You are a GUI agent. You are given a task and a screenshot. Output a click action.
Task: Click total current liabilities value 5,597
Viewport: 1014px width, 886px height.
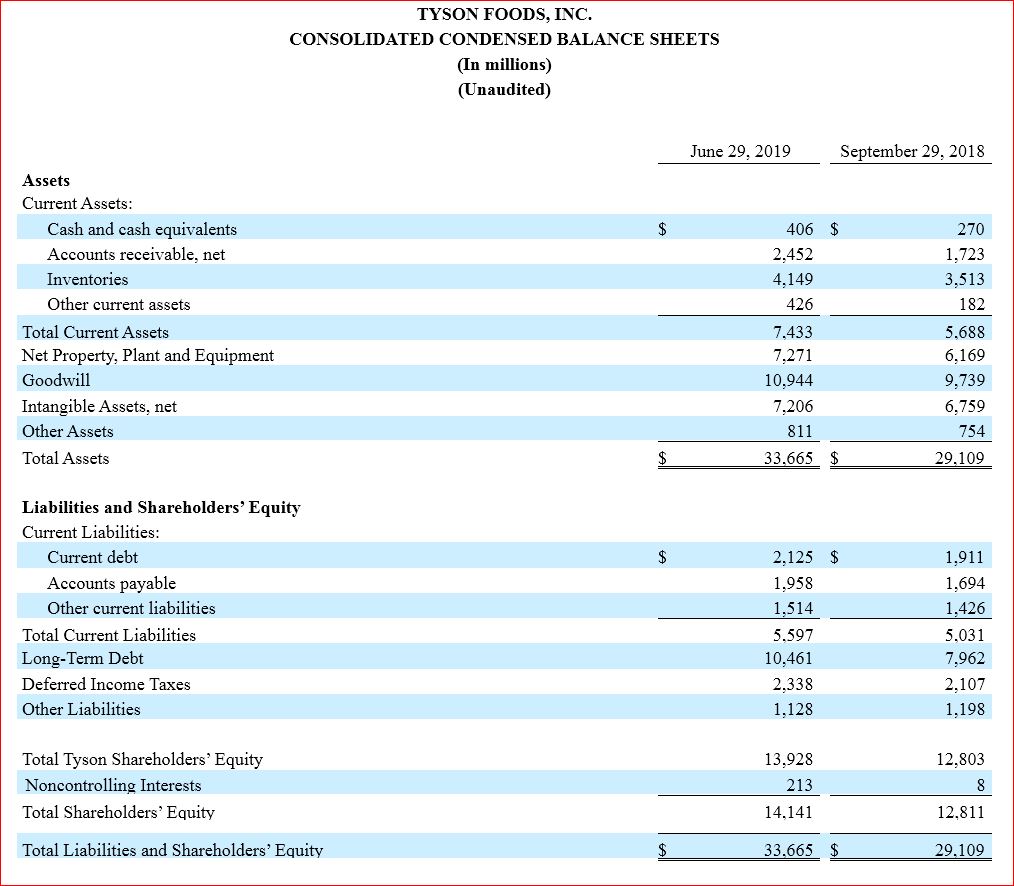[x=793, y=635]
